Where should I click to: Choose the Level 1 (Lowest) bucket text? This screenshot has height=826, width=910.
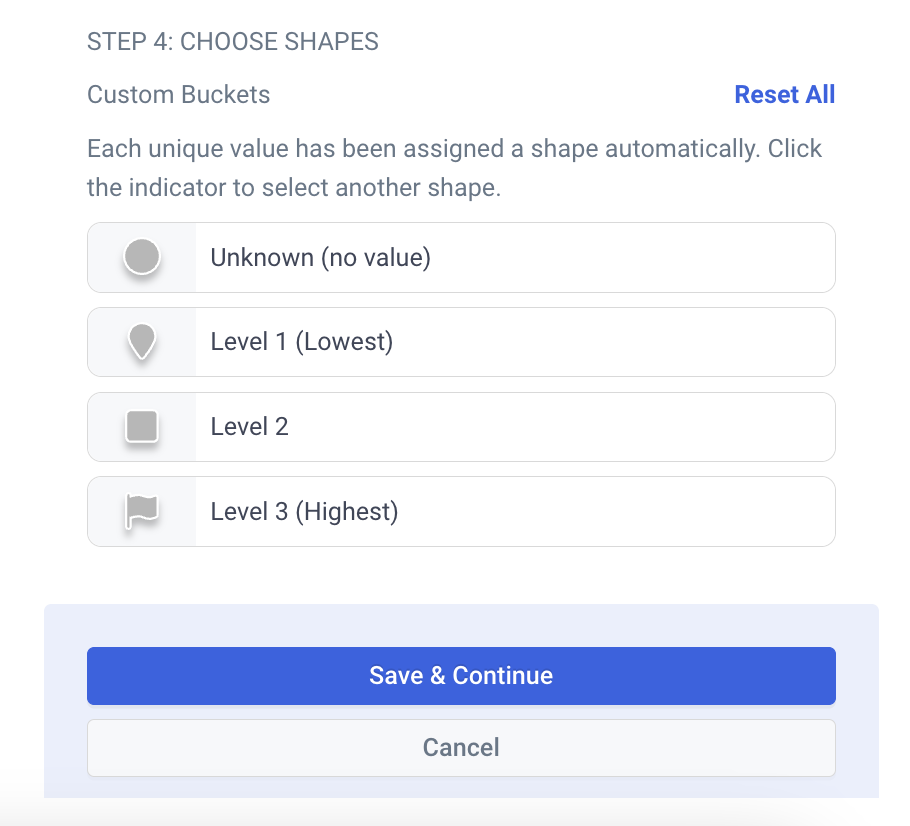coord(302,342)
